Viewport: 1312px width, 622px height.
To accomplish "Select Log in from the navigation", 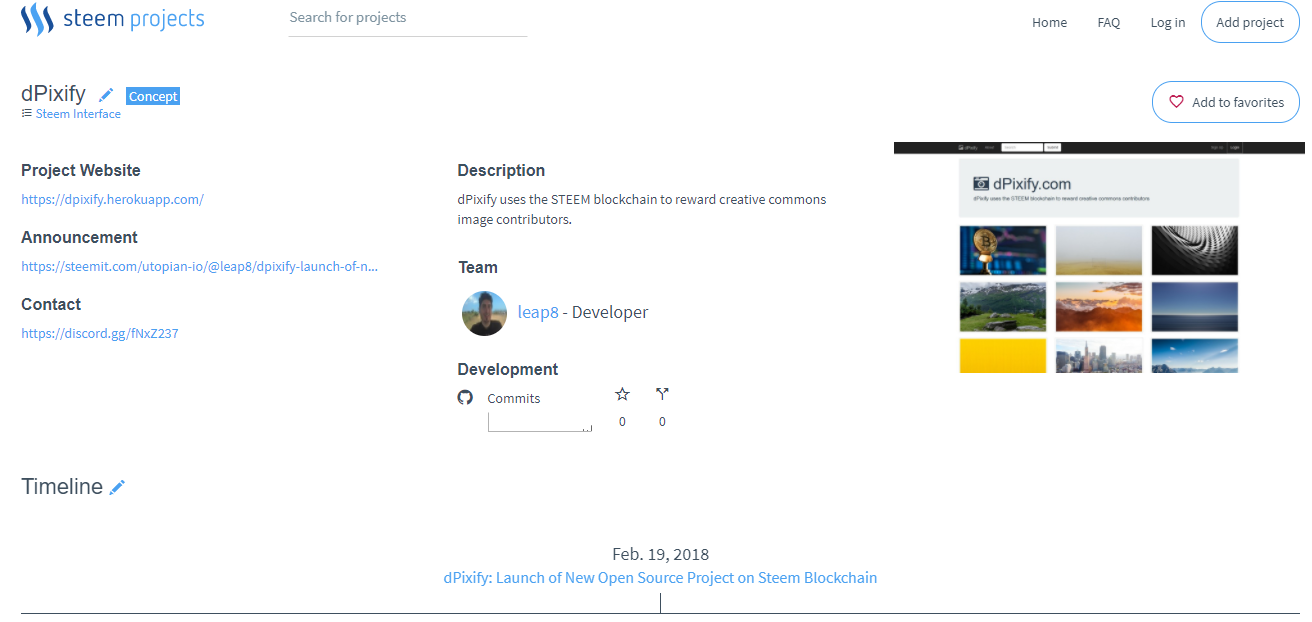I will (x=1167, y=22).
